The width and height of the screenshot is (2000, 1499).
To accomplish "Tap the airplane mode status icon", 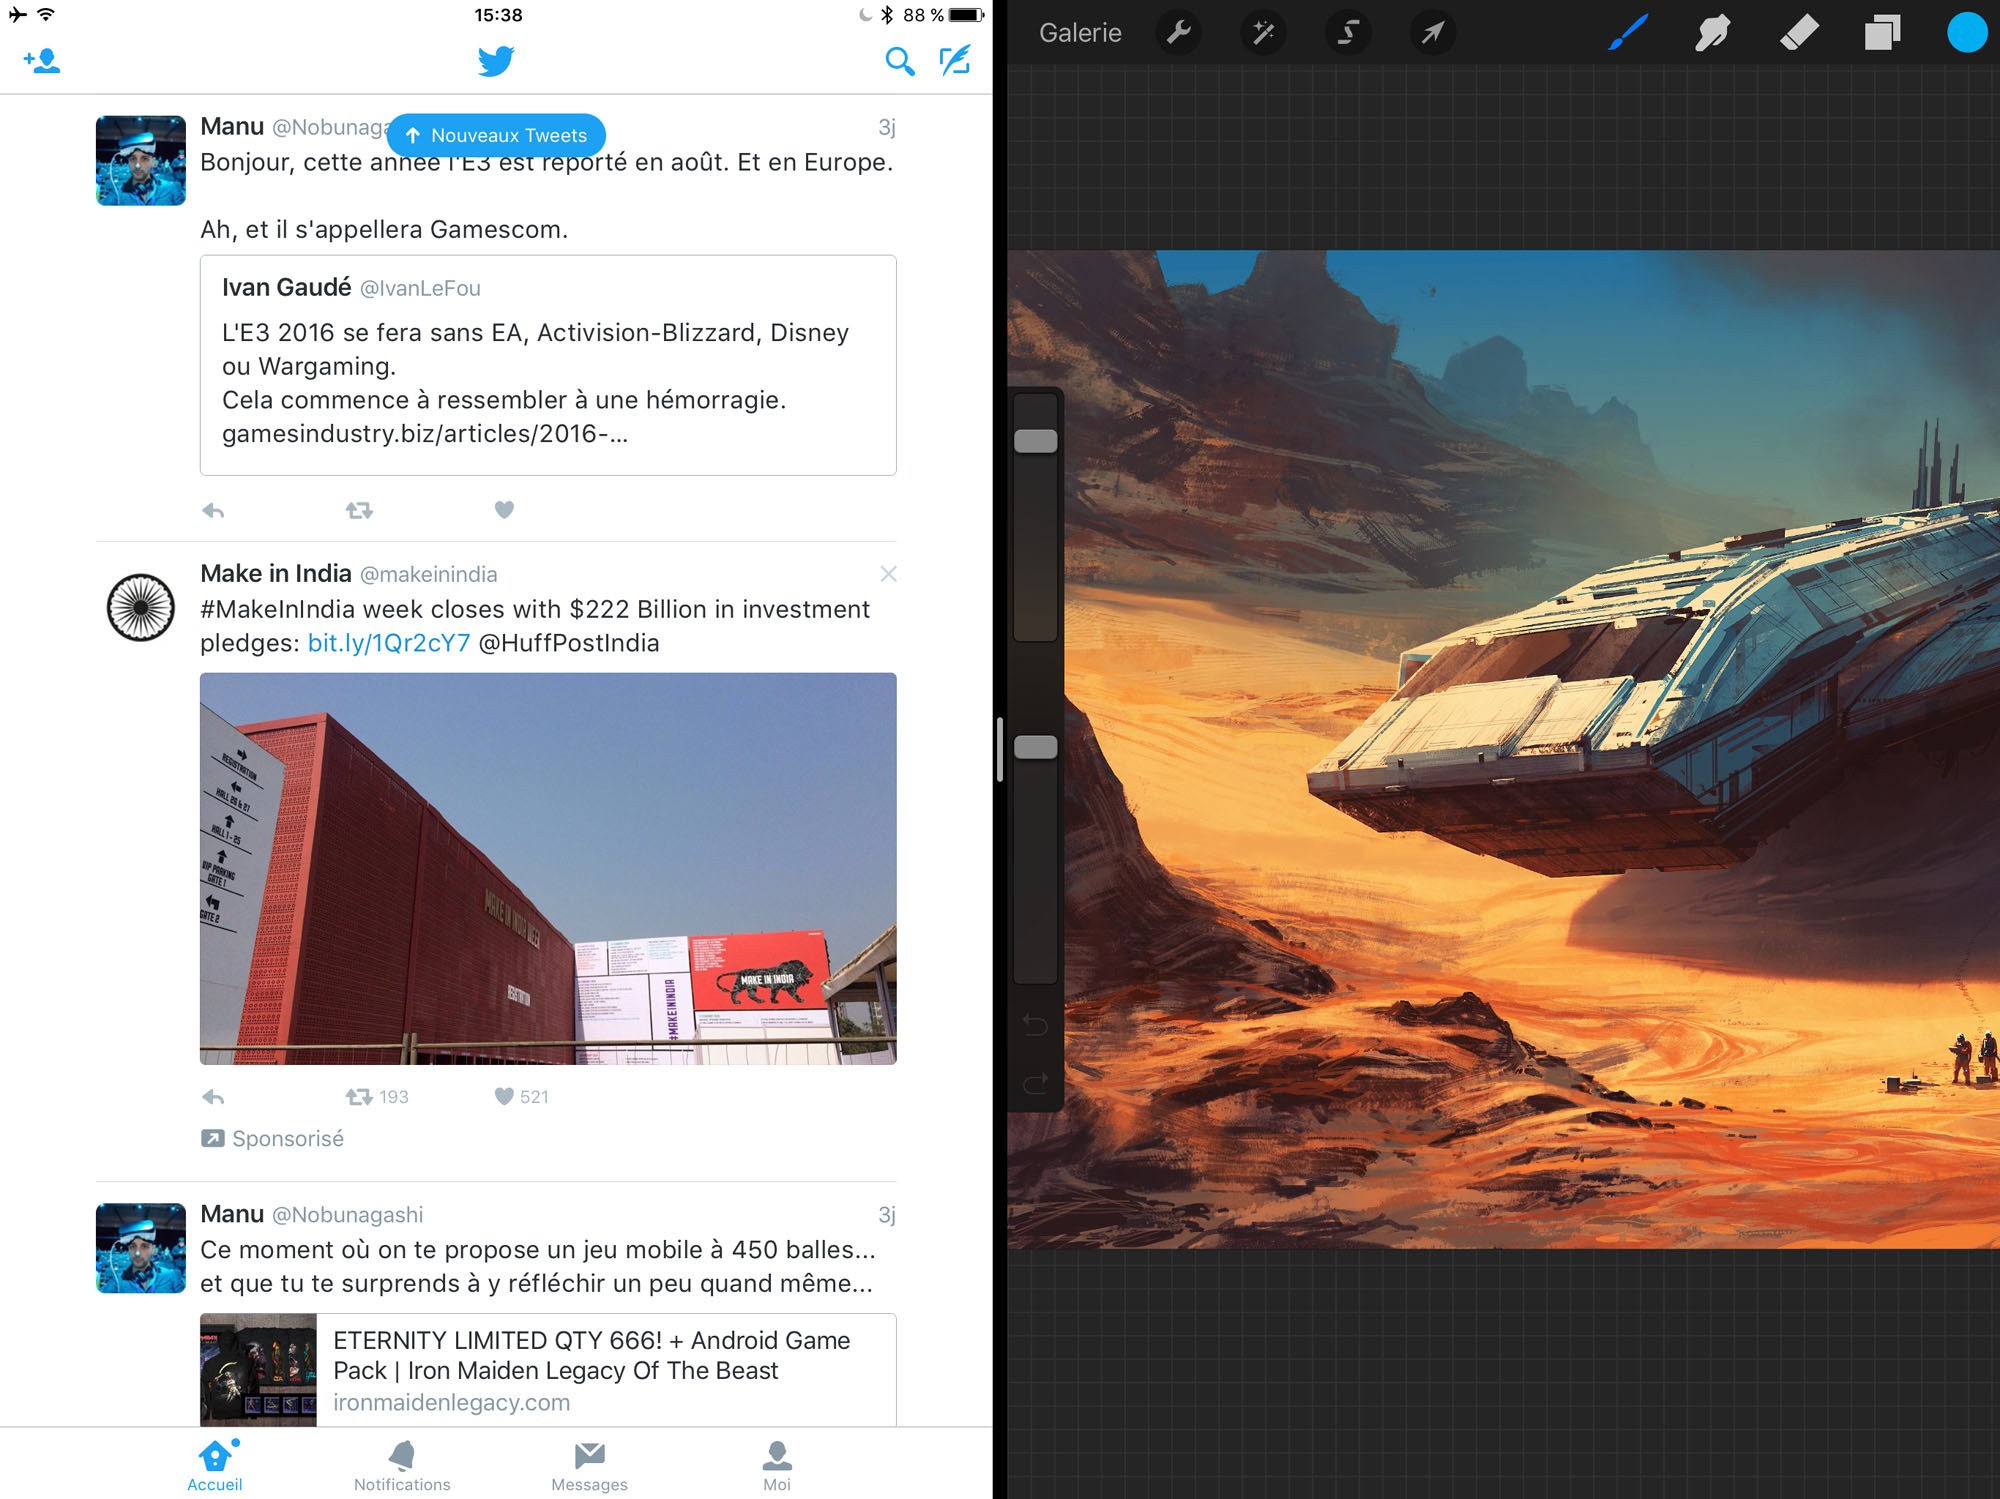I will coord(17,15).
